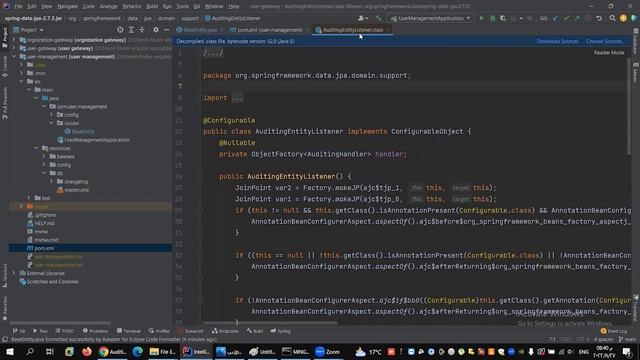Open the Terminal tool window
Viewport: 640px width, 360px height.
(129, 331)
